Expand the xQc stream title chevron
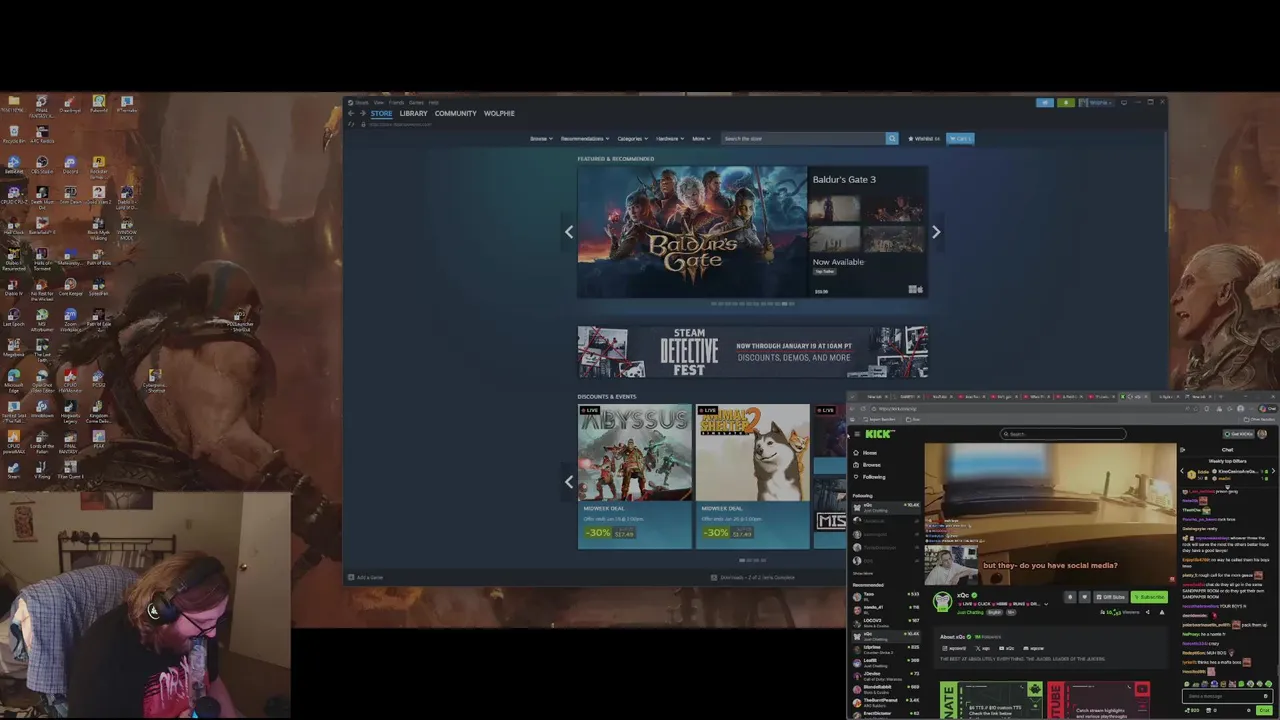The image size is (1280, 720). click(1046, 604)
